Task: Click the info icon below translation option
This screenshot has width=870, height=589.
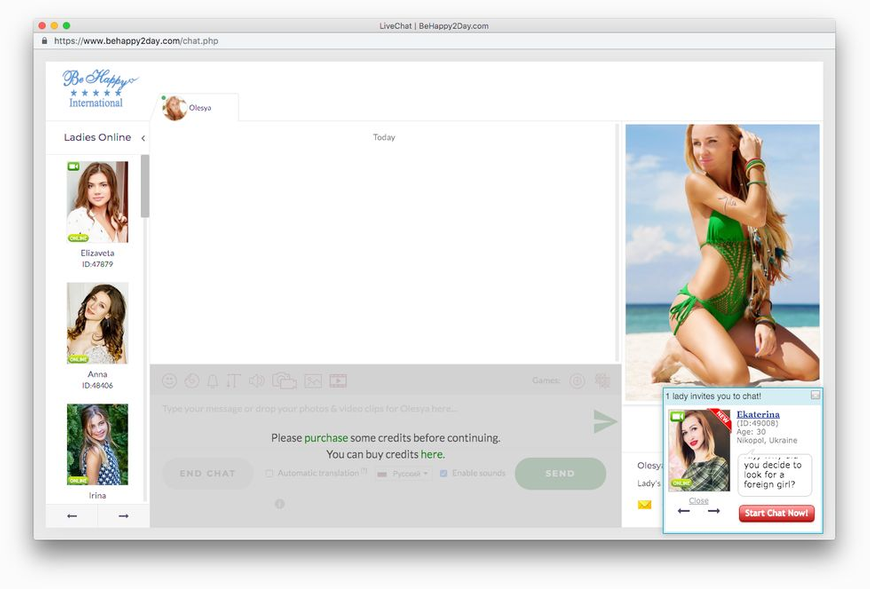Action: tap(280, 504)
